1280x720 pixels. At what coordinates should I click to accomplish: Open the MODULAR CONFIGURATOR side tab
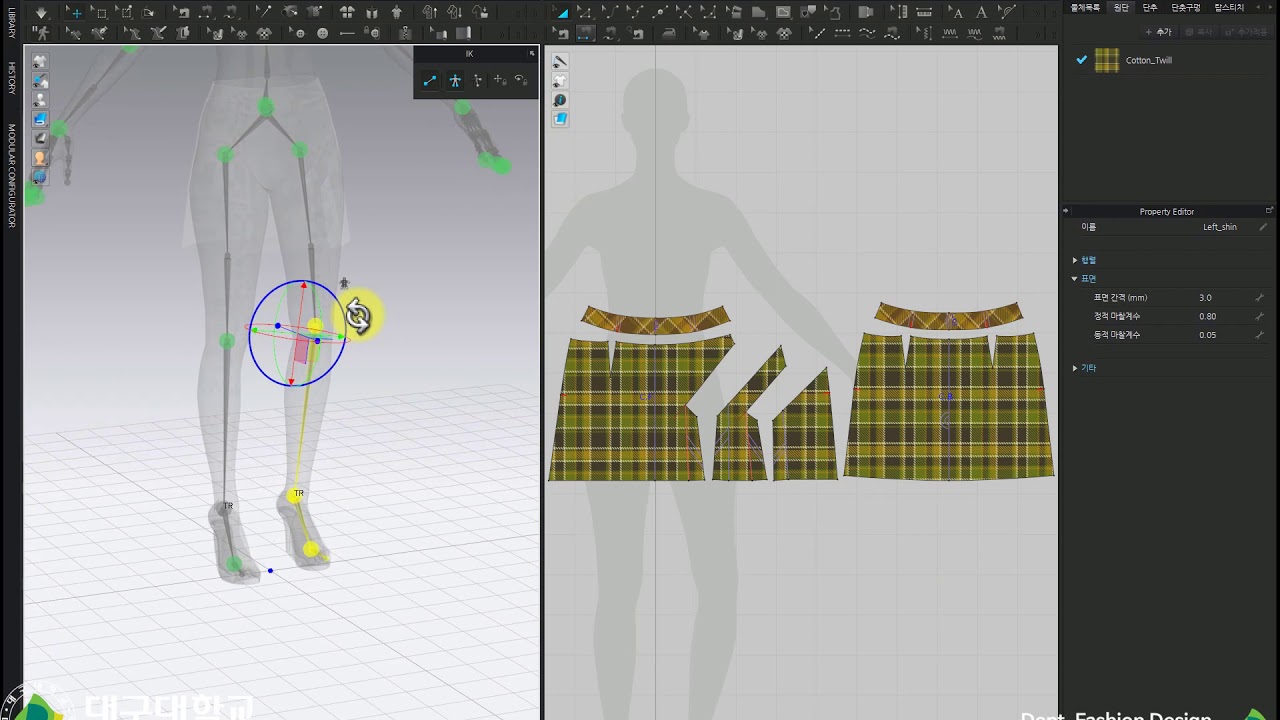(x=11, y=176)
